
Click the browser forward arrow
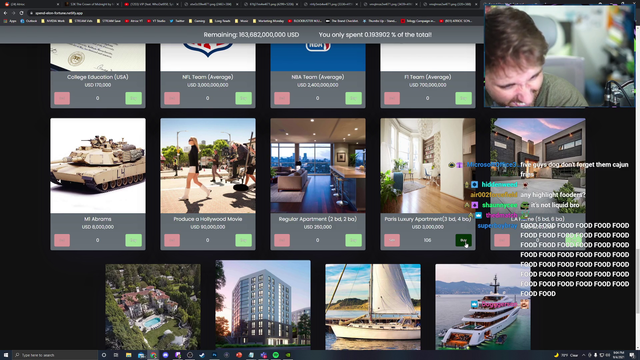tap(13, 13)
